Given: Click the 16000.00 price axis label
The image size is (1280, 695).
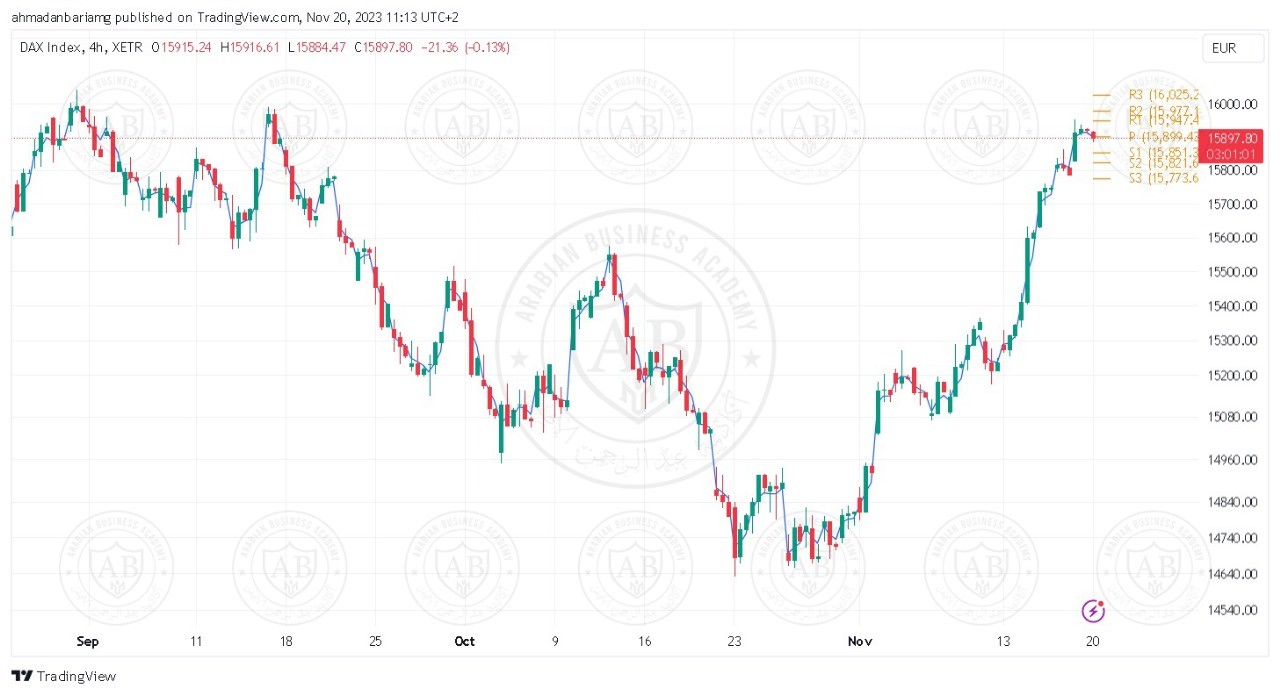Looking at the screenshot, I should (1232, 105).
